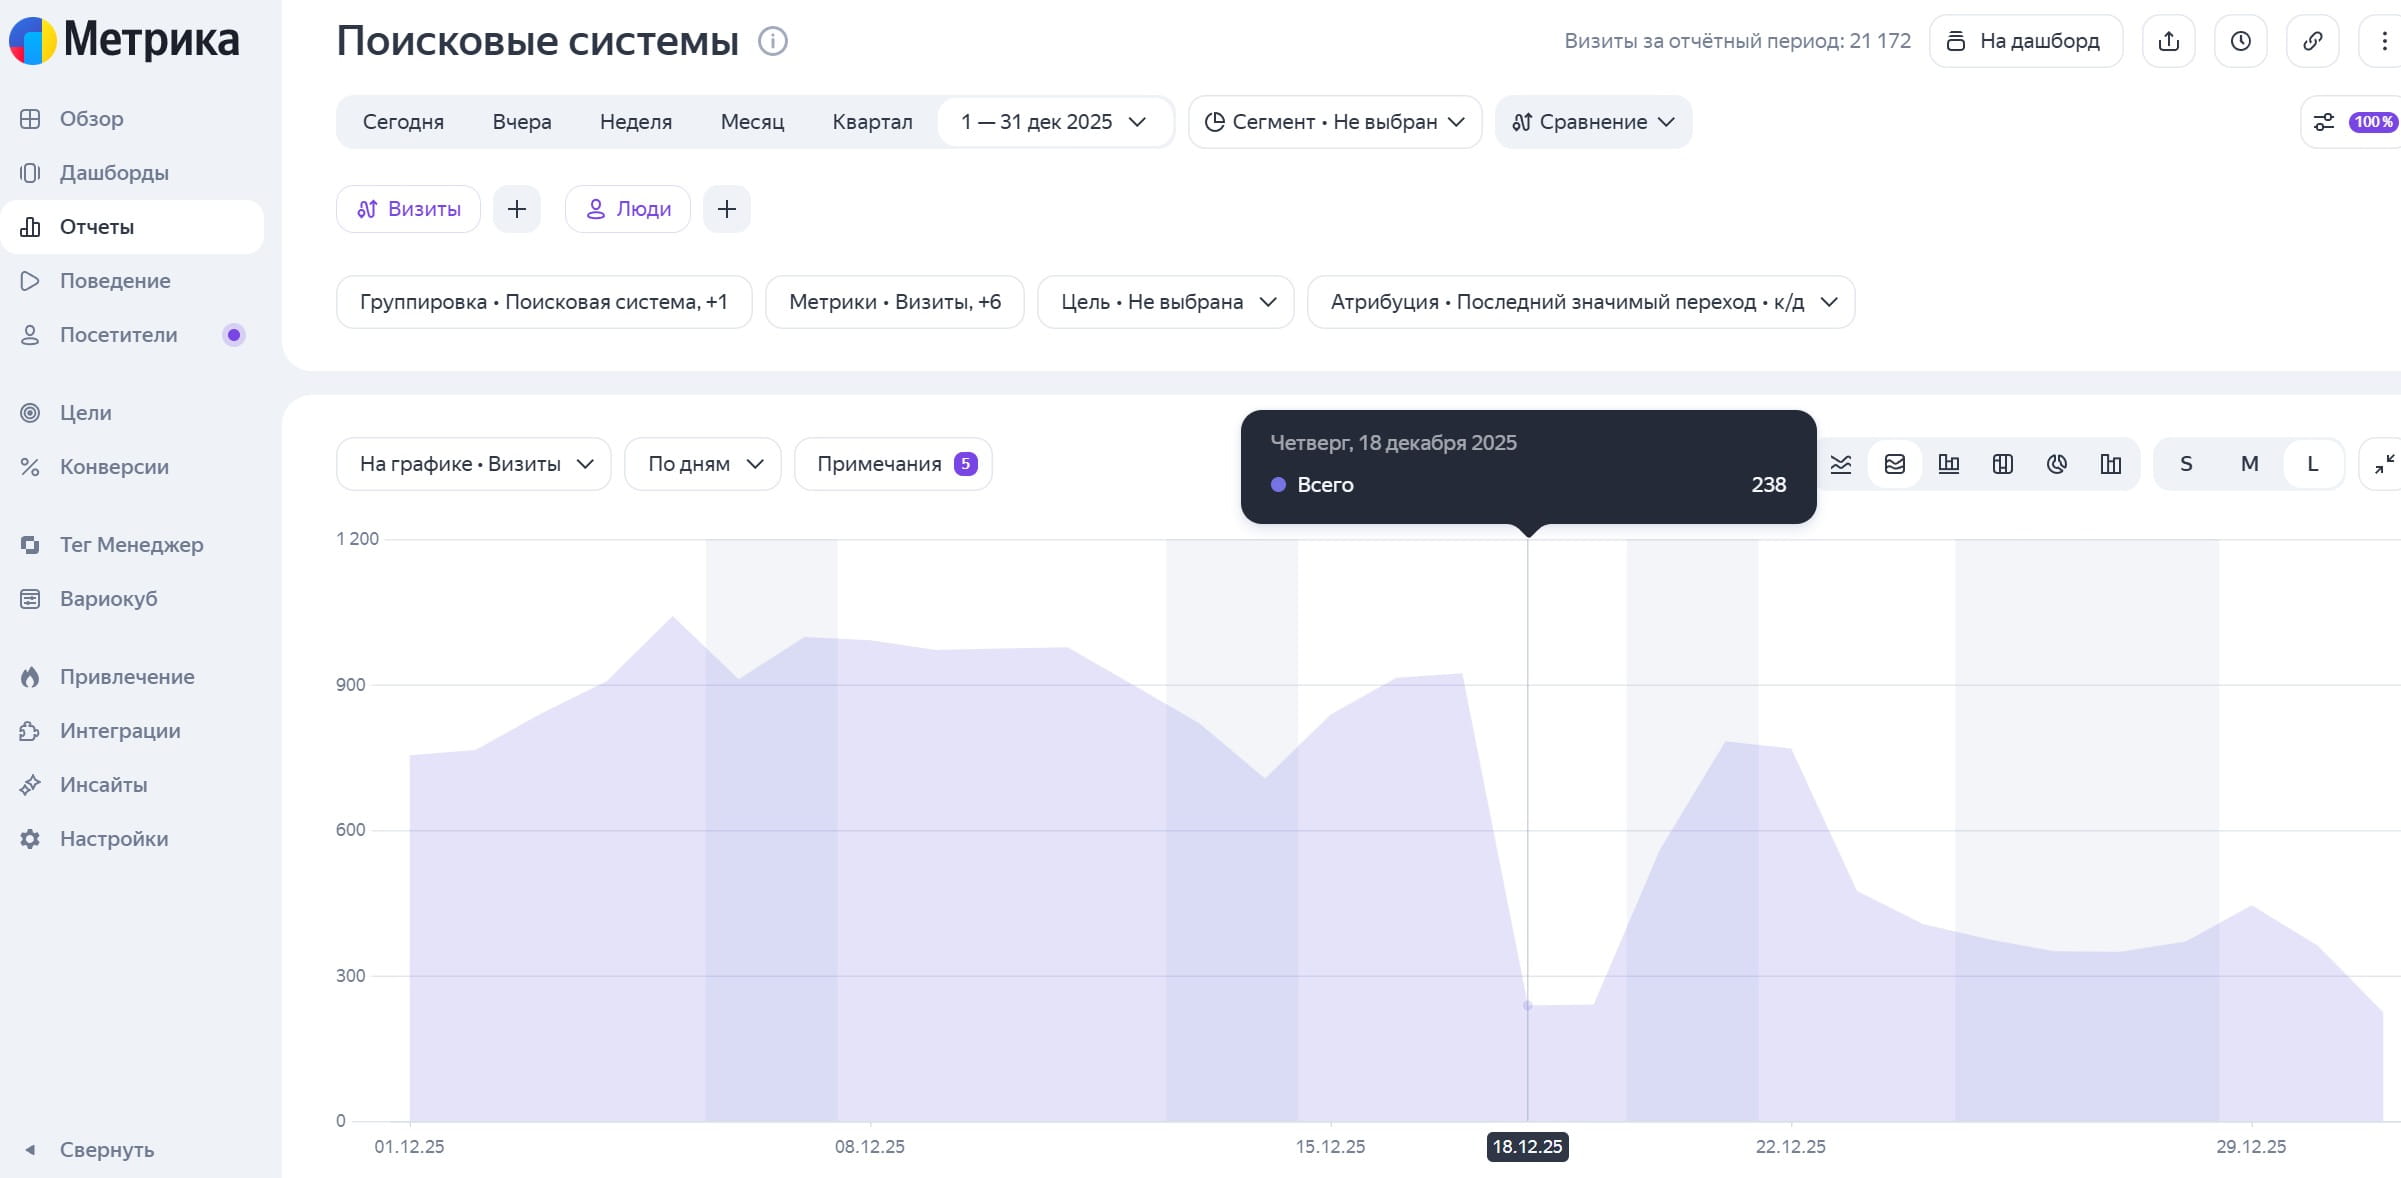Click the chart data point for 18 December
The height and width of the screenshot is (1178, 2401).
click(x=1527, y=1005)
